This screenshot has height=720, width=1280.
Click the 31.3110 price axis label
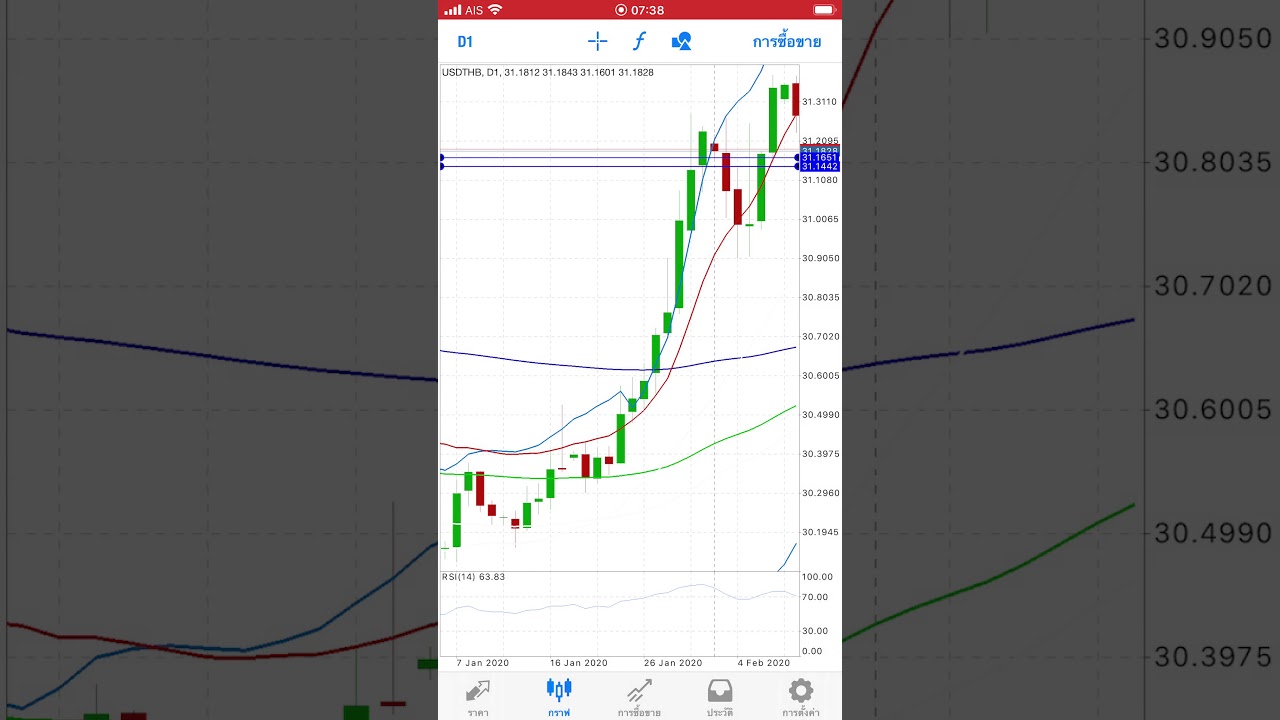(x=820, y=102)
